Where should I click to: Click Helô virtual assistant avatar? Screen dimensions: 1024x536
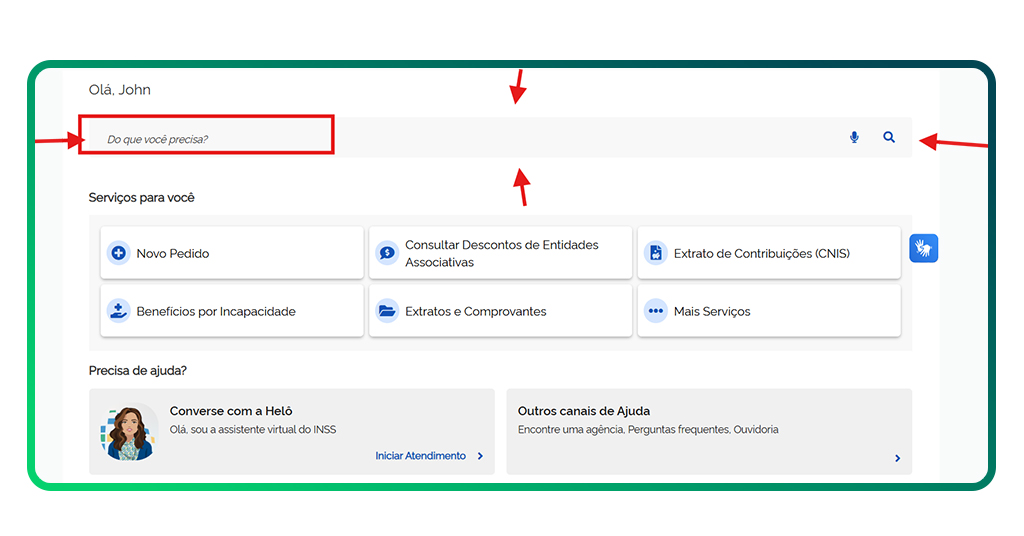pos(129,432)
